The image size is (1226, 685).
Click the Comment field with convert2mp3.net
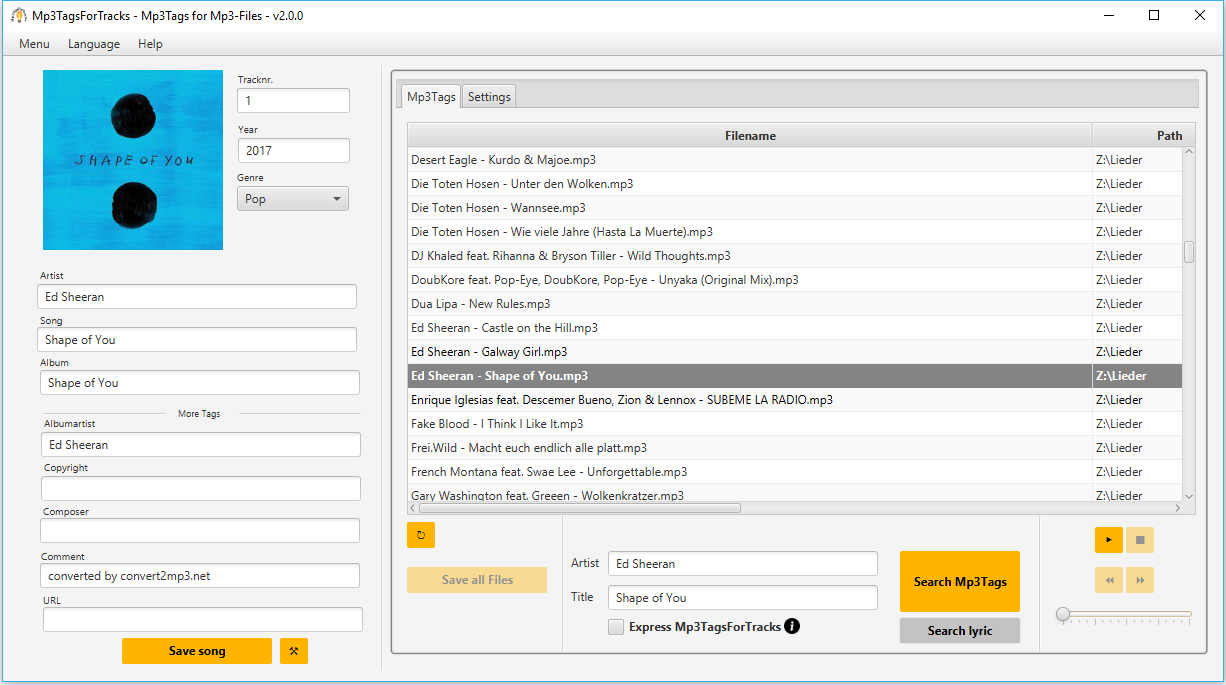[200, 576]
